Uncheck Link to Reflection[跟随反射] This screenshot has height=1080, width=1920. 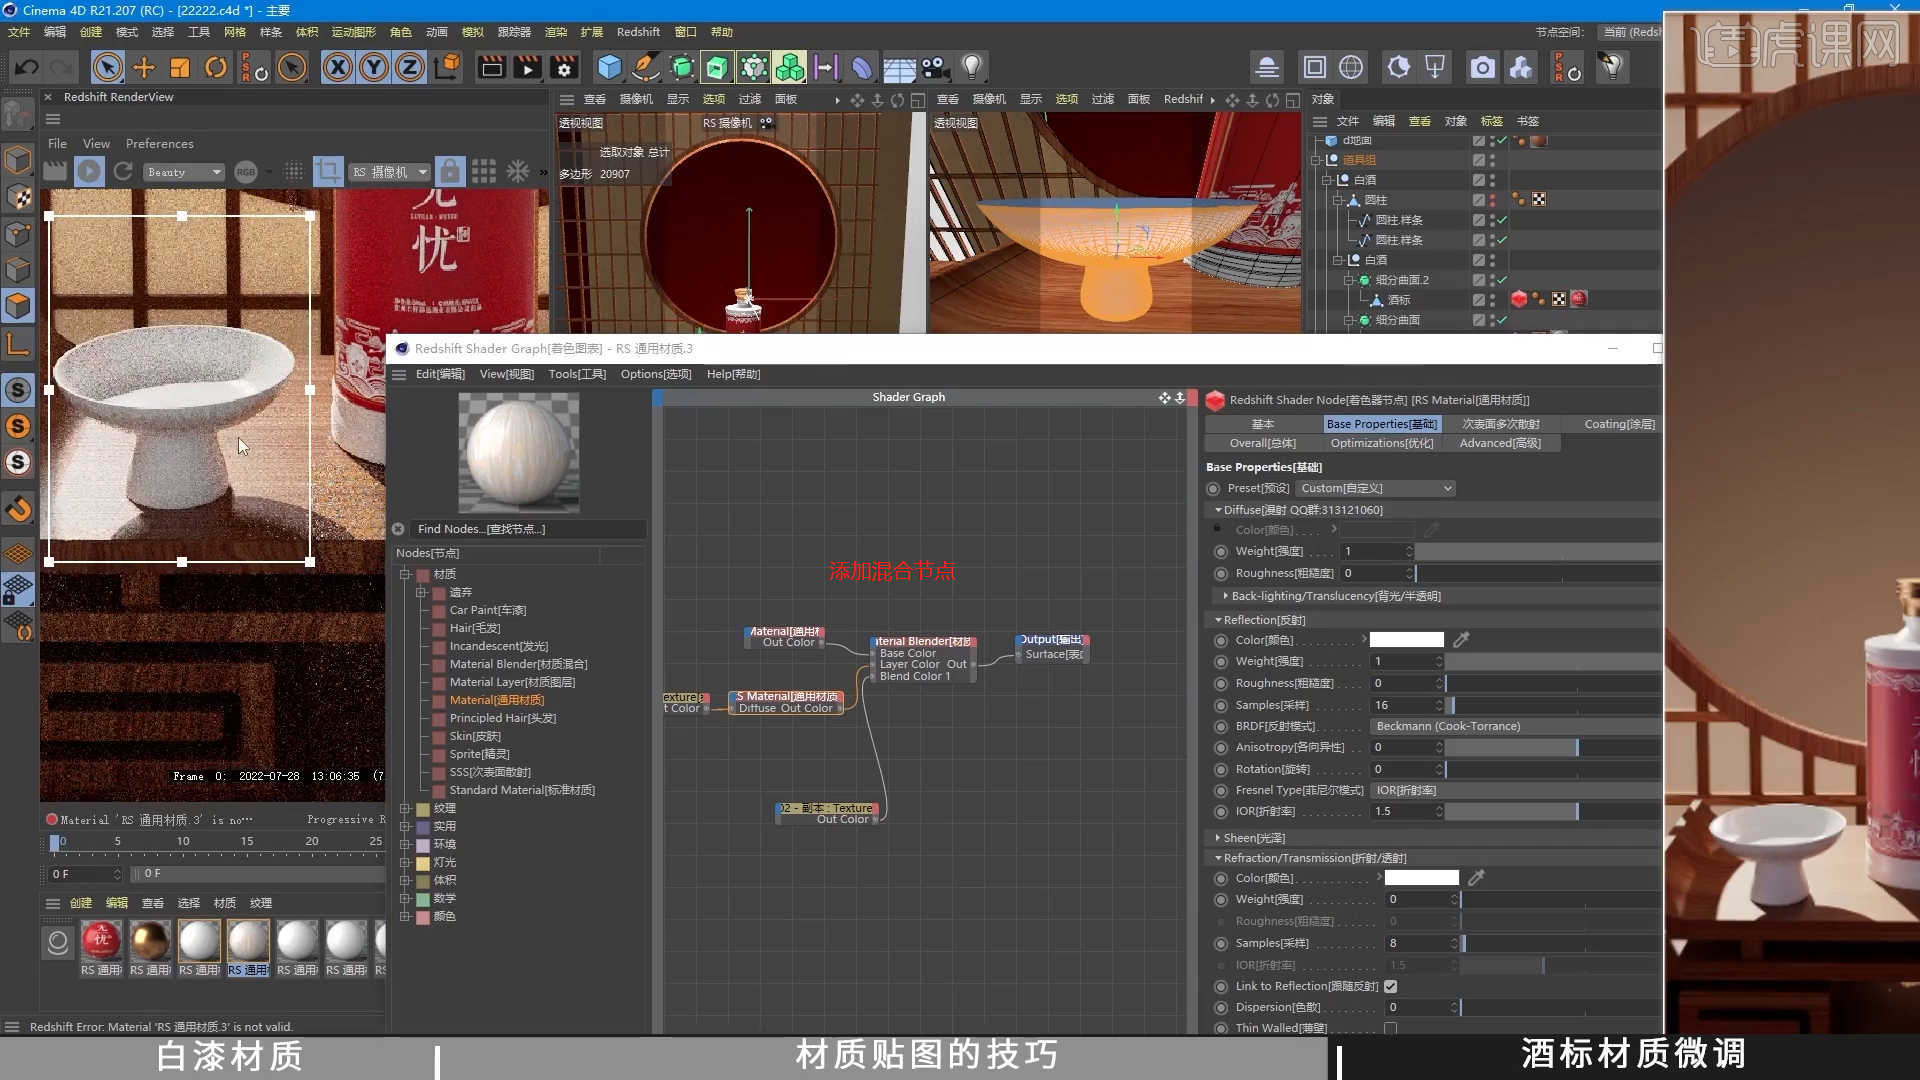tap(1390, 986)
